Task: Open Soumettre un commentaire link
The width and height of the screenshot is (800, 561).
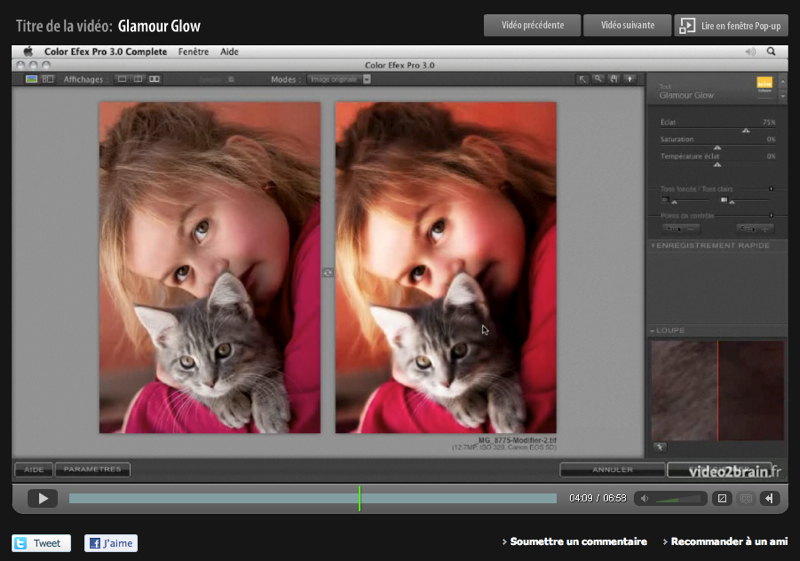Action: click(x=578, y=542)
